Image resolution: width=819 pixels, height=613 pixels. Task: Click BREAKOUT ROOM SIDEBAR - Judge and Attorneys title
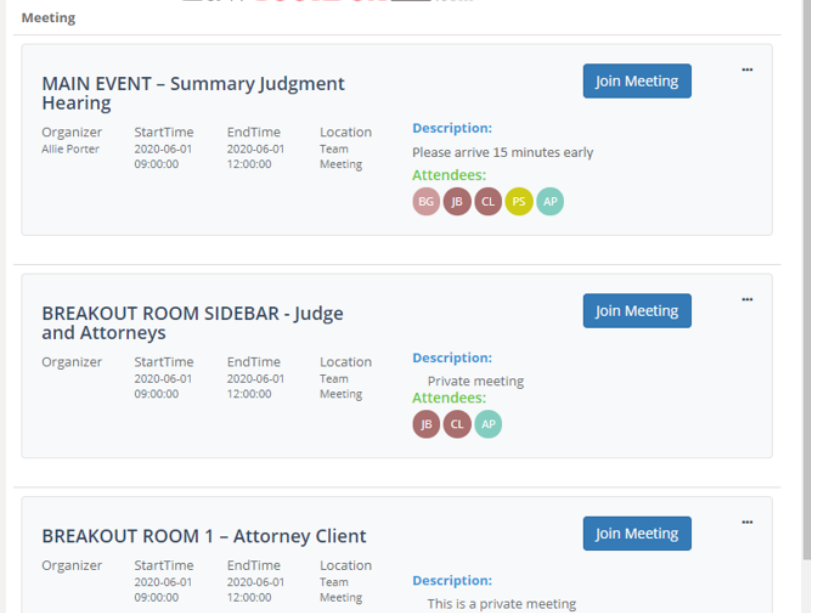[192, 323]
